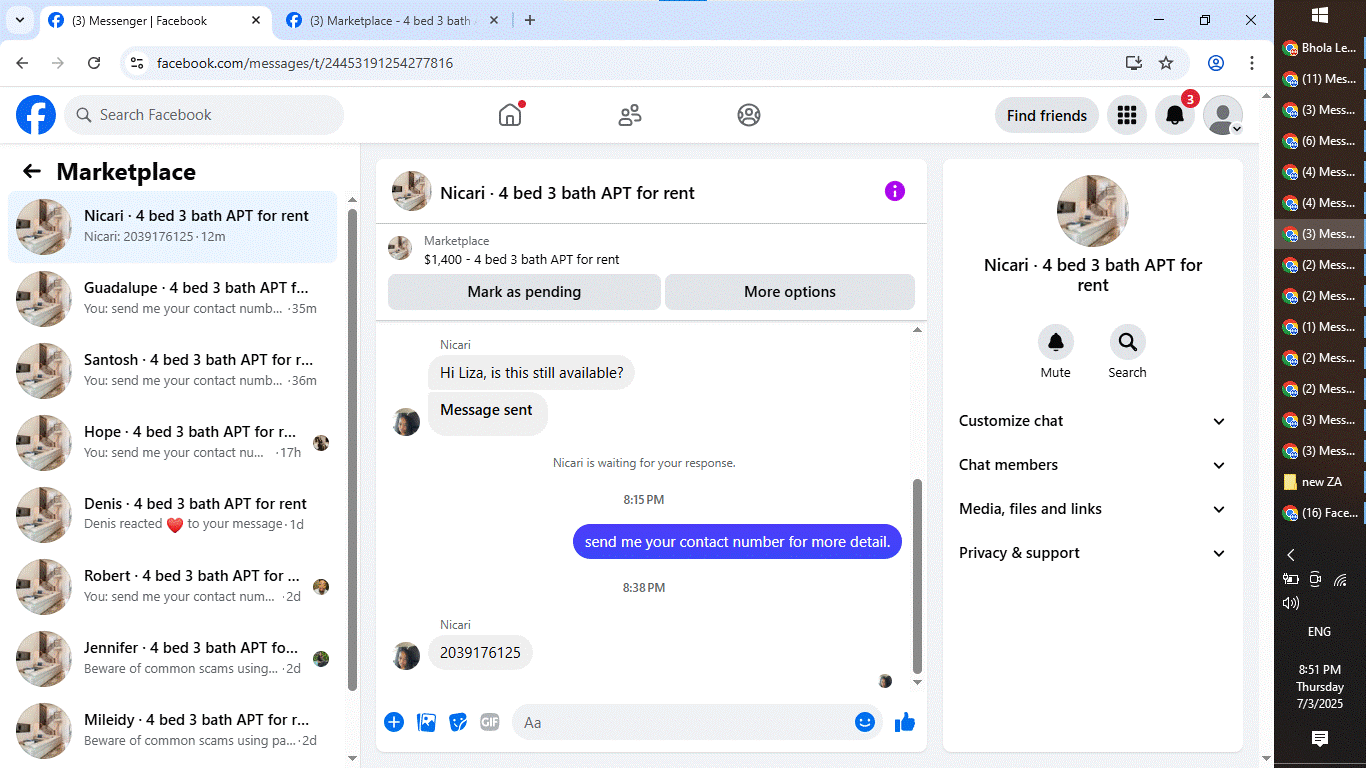1366x768 pixels.
Task: View site information icon in address bar
Action: coord(138,63)
